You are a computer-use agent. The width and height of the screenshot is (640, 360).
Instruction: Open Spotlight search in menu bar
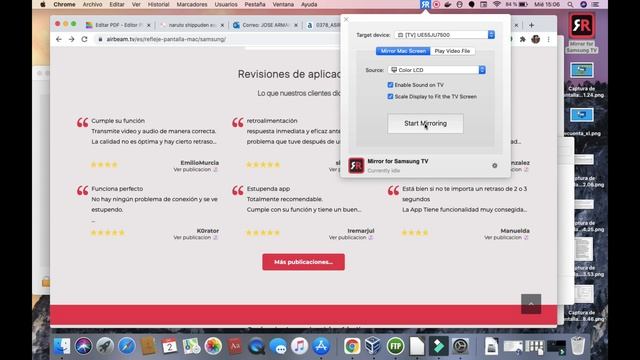[570, 4]
